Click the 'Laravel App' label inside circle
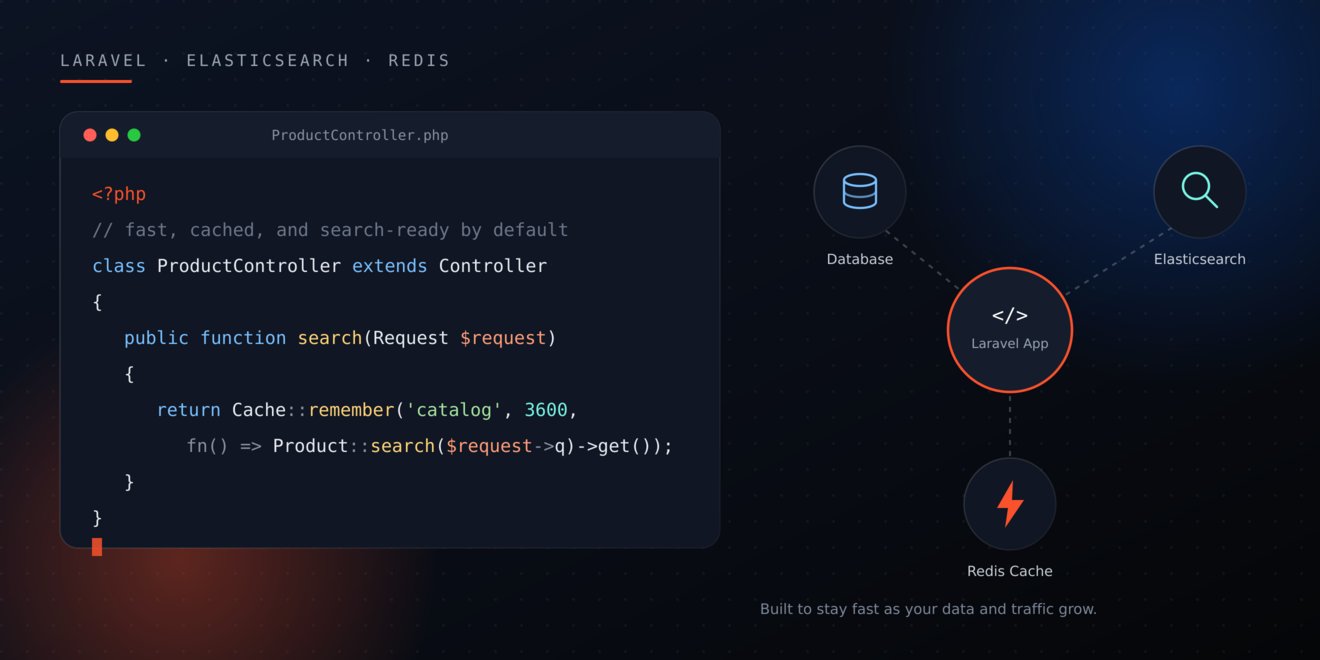1320x660 pixels. (1010, 343)
